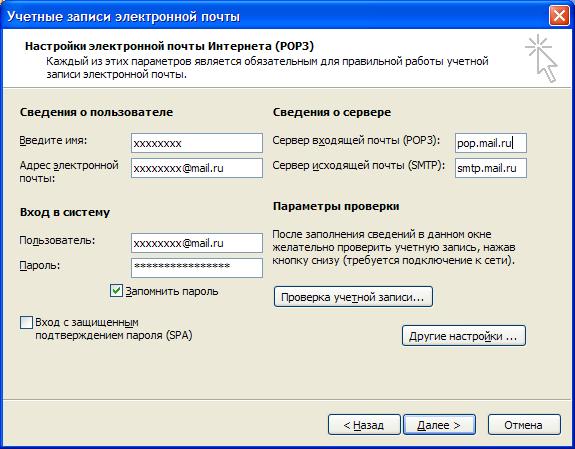575x449 pixels.
Task: Click the Параметры проверки heading
Action: pyautogui.click(x=336, y=207)
